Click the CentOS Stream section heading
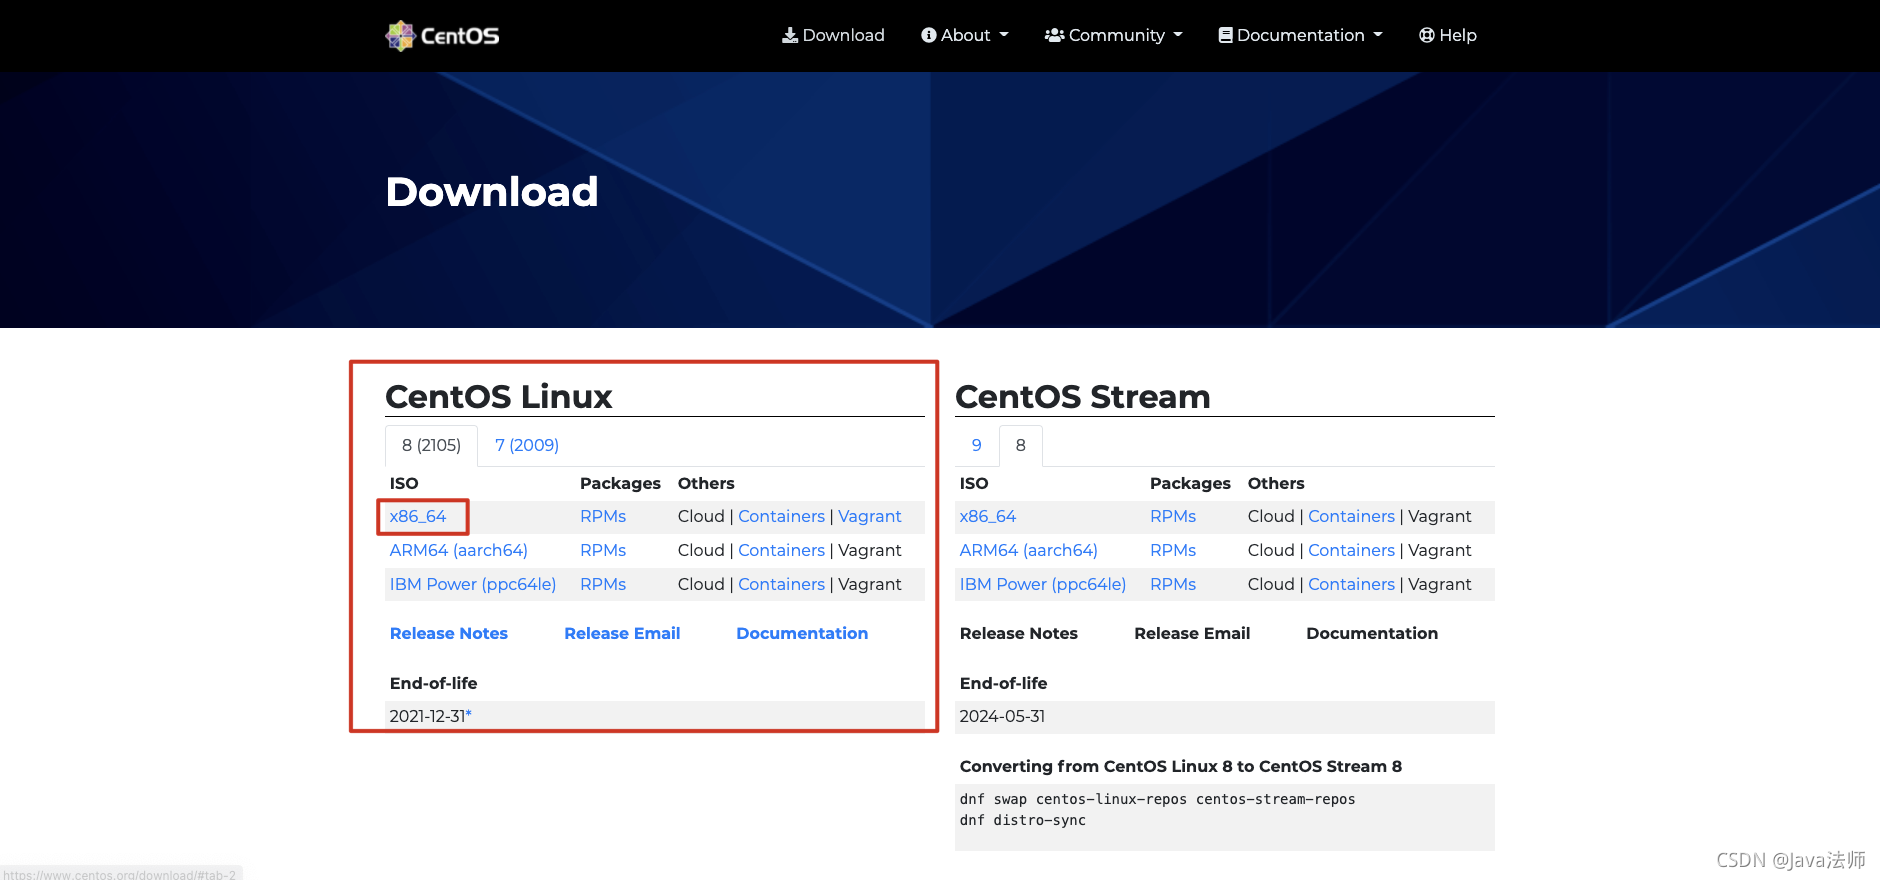This screenshot has width=1880, height=880. tap(1083, 396)
